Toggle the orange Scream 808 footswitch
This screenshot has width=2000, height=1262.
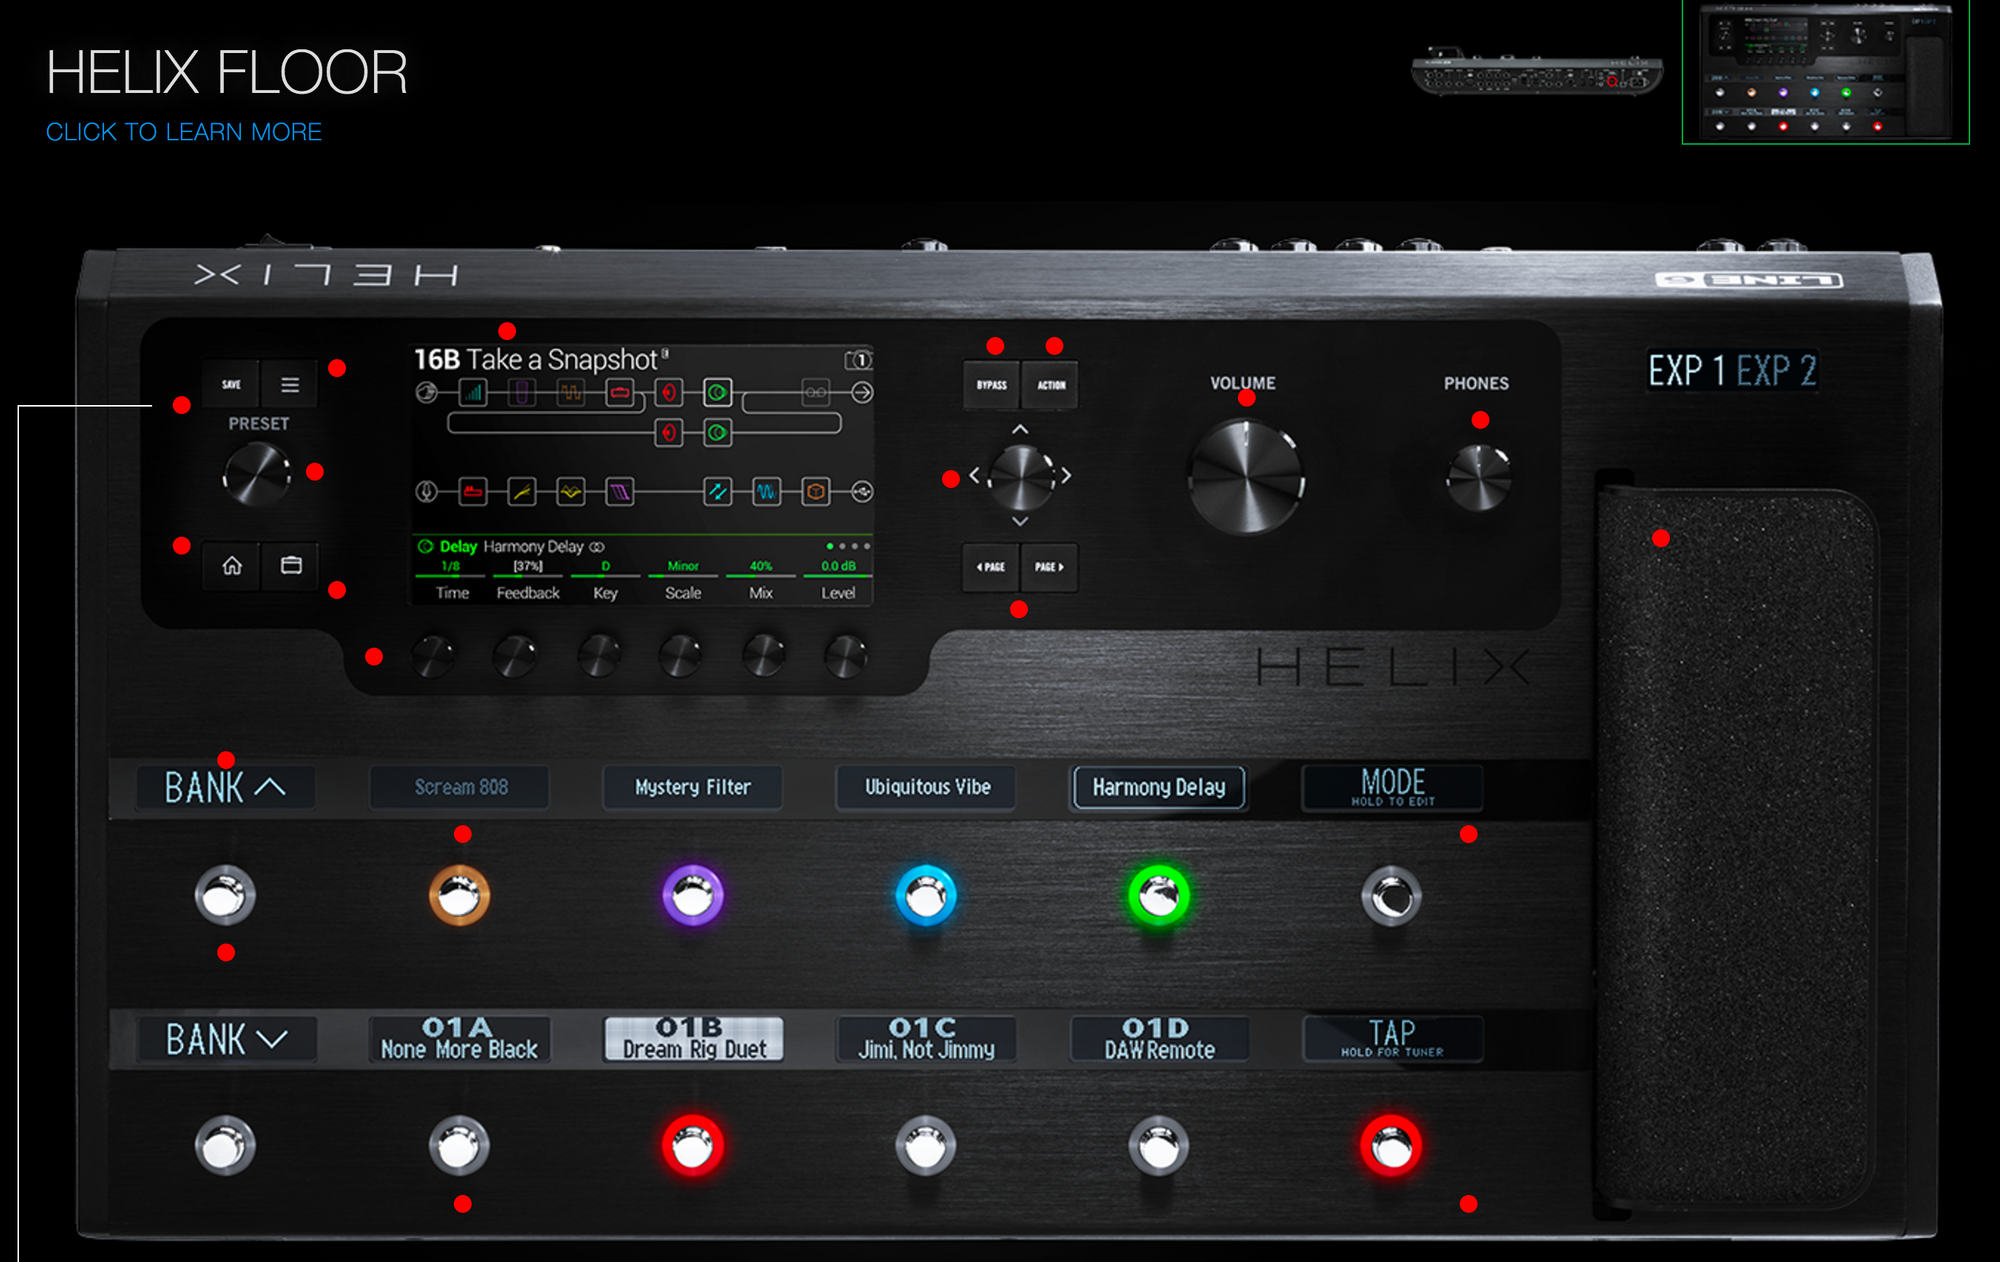click(x=459, y=896)
